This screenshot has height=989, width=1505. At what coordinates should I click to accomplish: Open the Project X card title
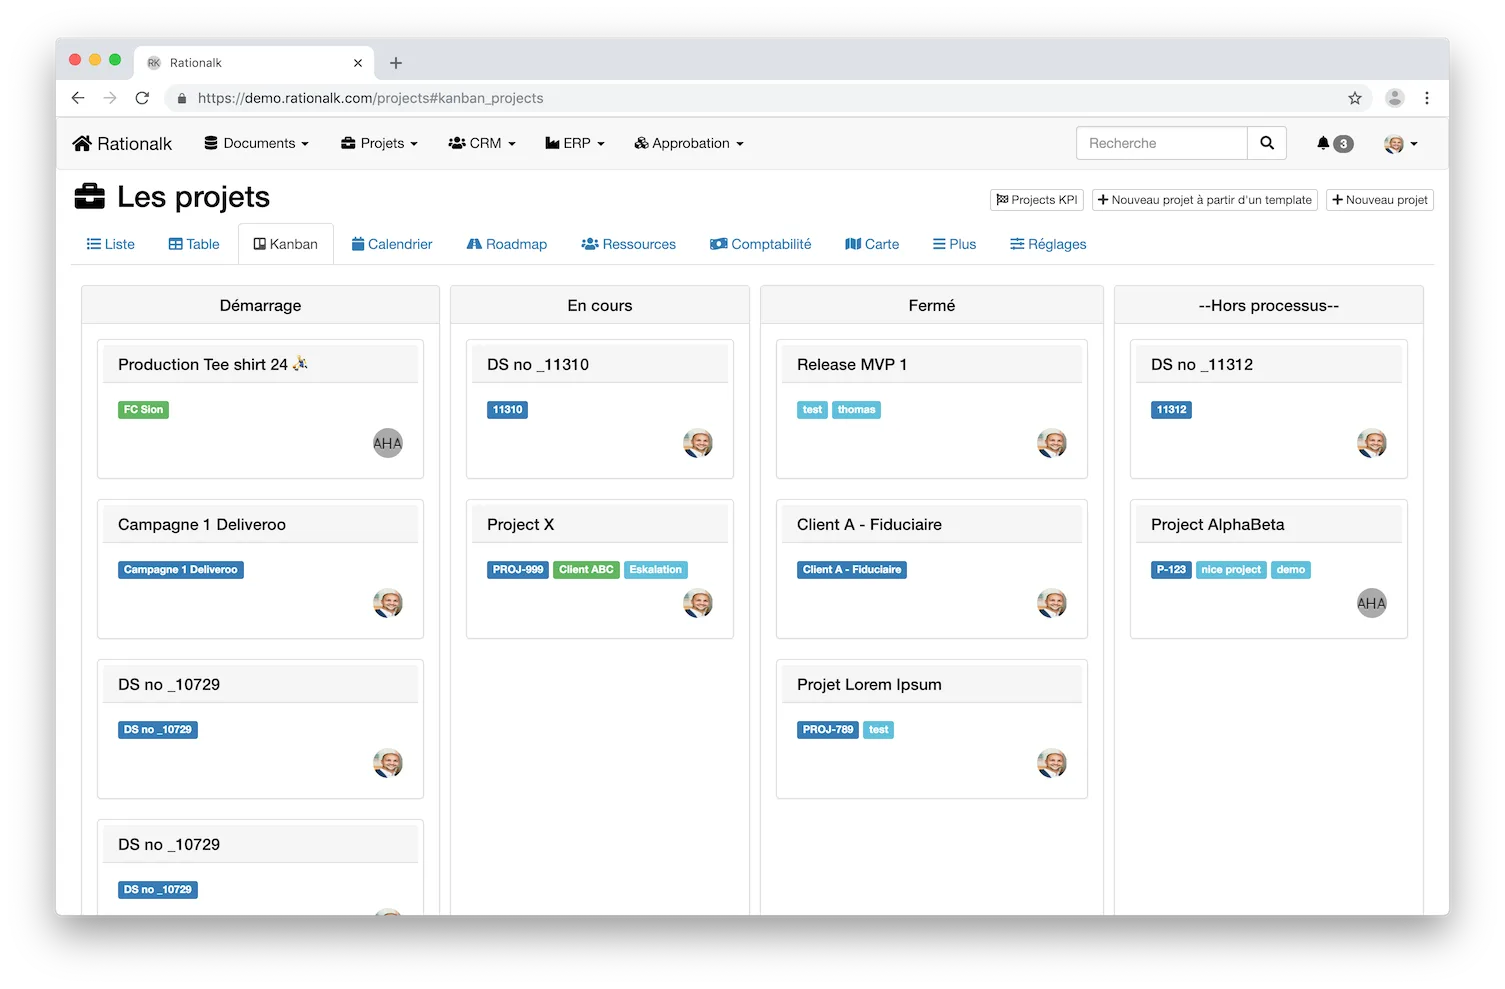click(x=520, y=524)
